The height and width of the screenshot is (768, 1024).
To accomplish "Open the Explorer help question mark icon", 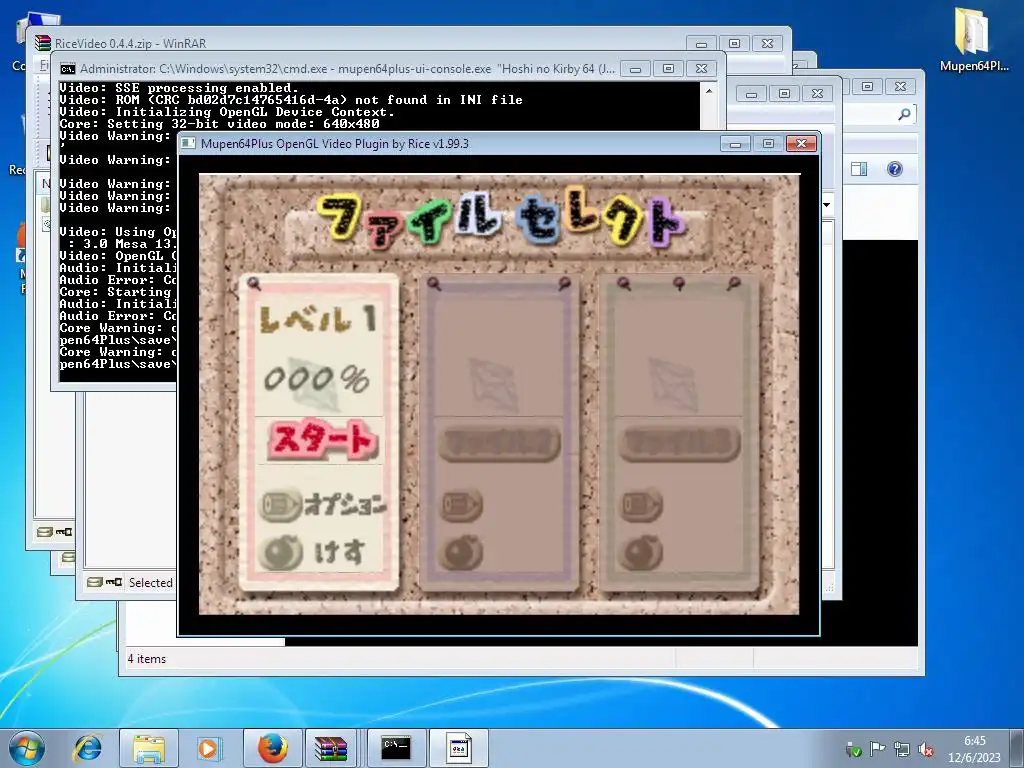I will (x=895, y=169).
